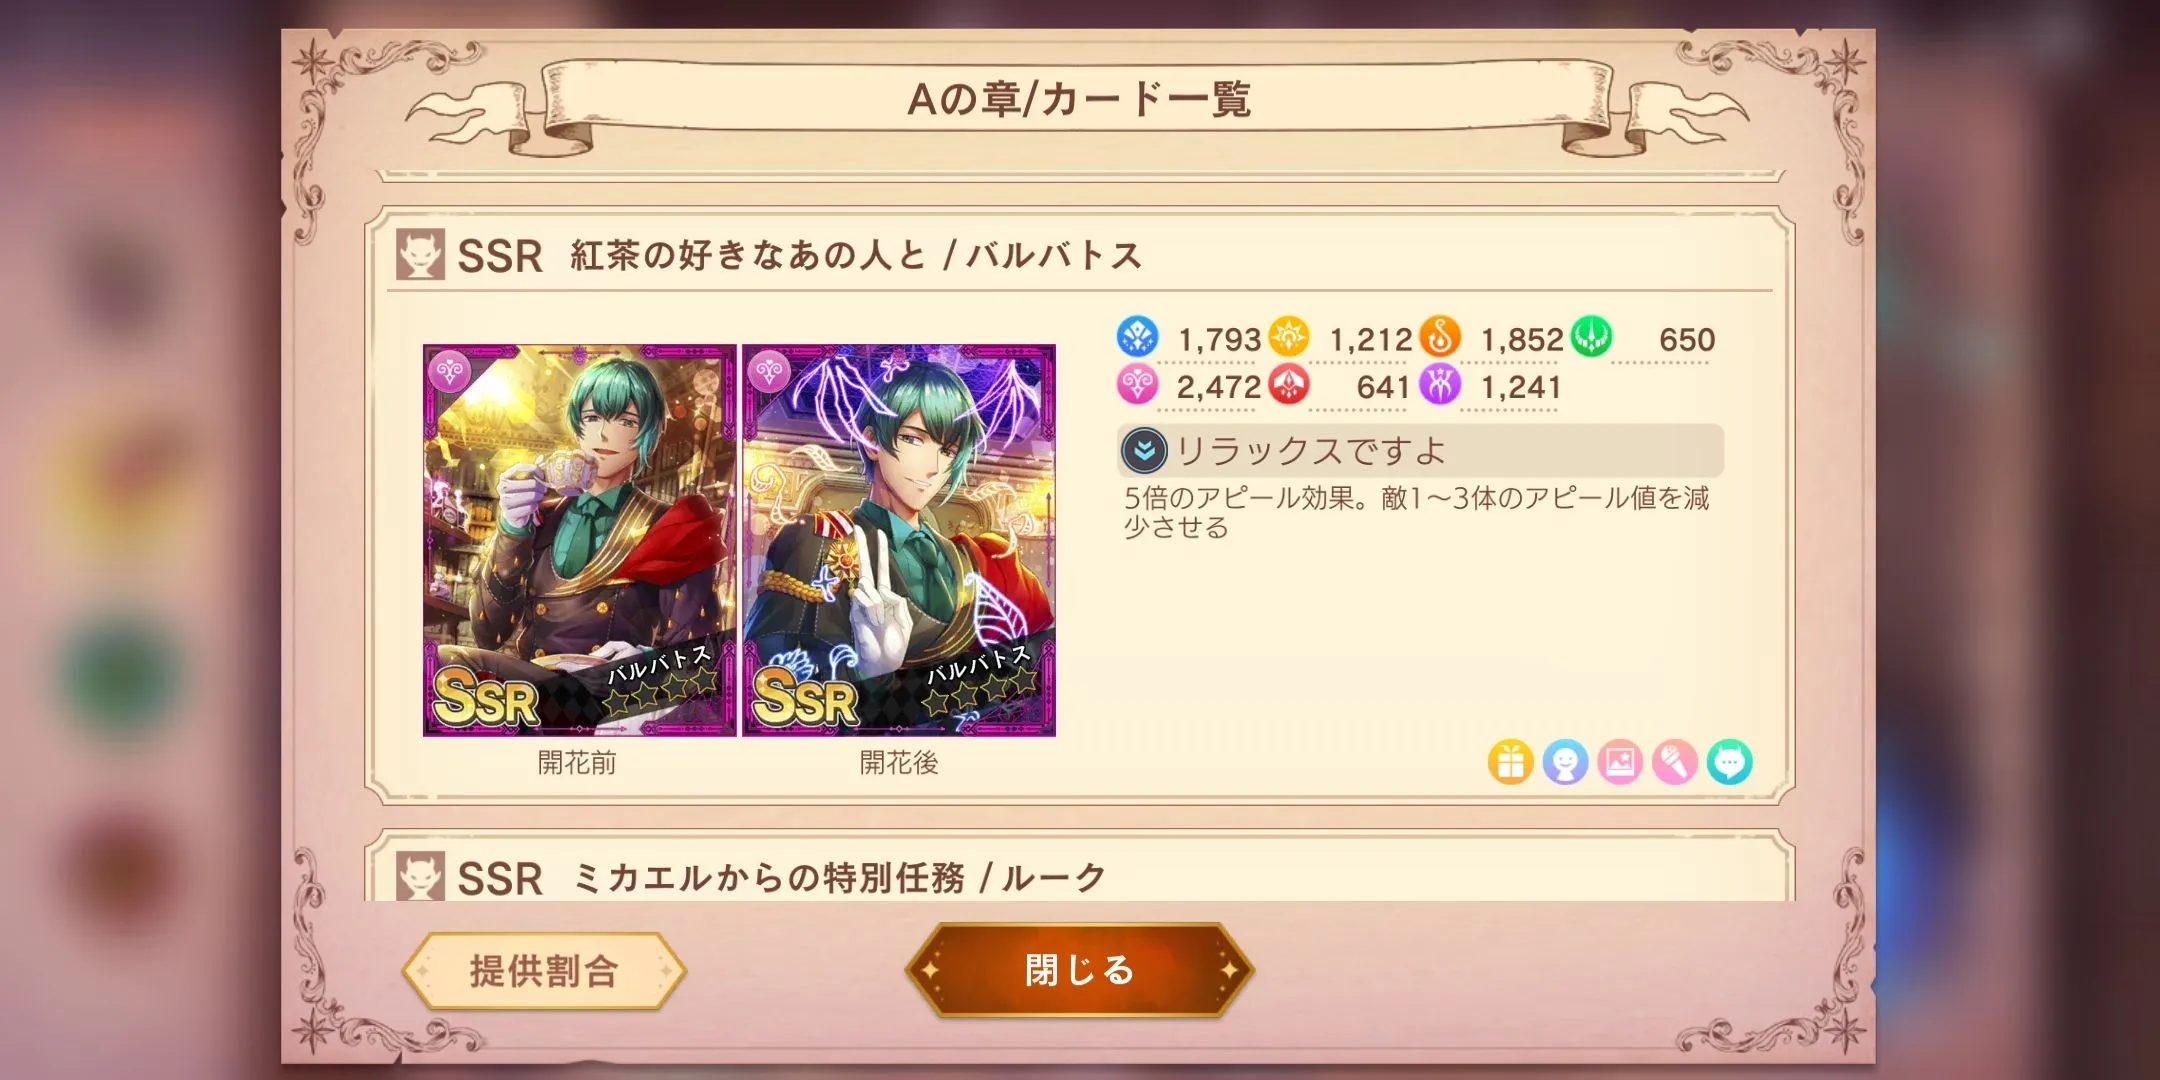Open the 開花後 card thumbnail
Image resolution: width=2160 pixels, height=1080 pixels.
pos(899,540)
